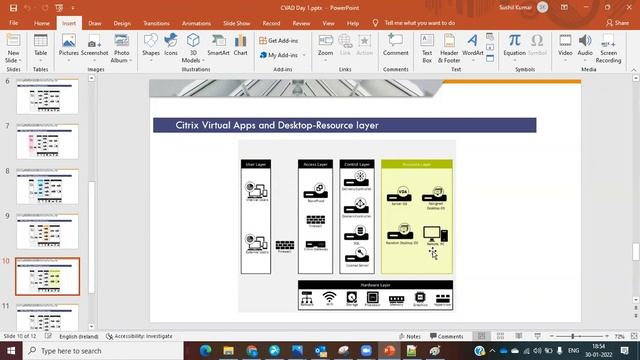Insert a Video

coord(565,48)
